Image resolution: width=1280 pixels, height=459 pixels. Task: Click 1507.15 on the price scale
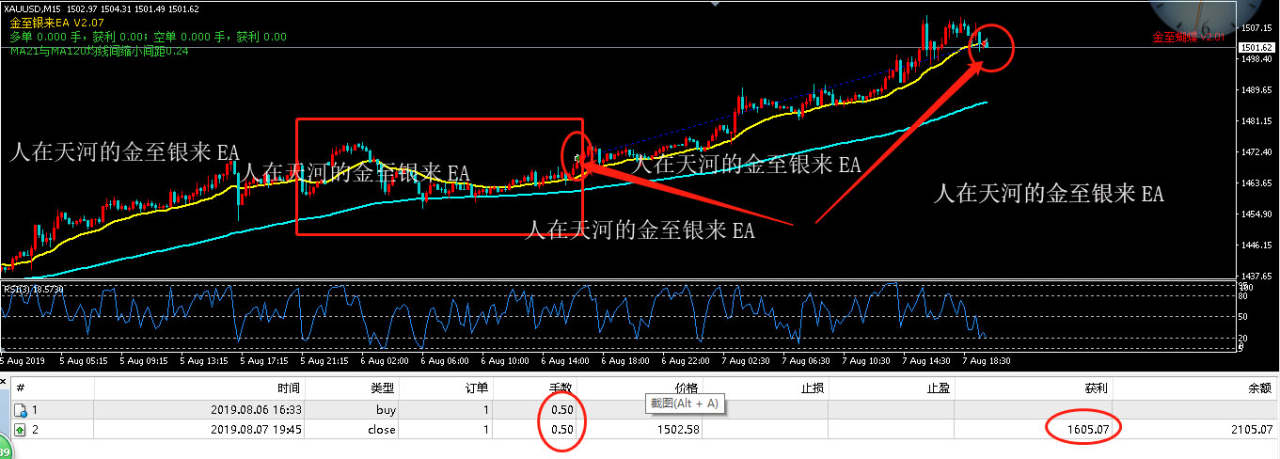pos(1257,28)
